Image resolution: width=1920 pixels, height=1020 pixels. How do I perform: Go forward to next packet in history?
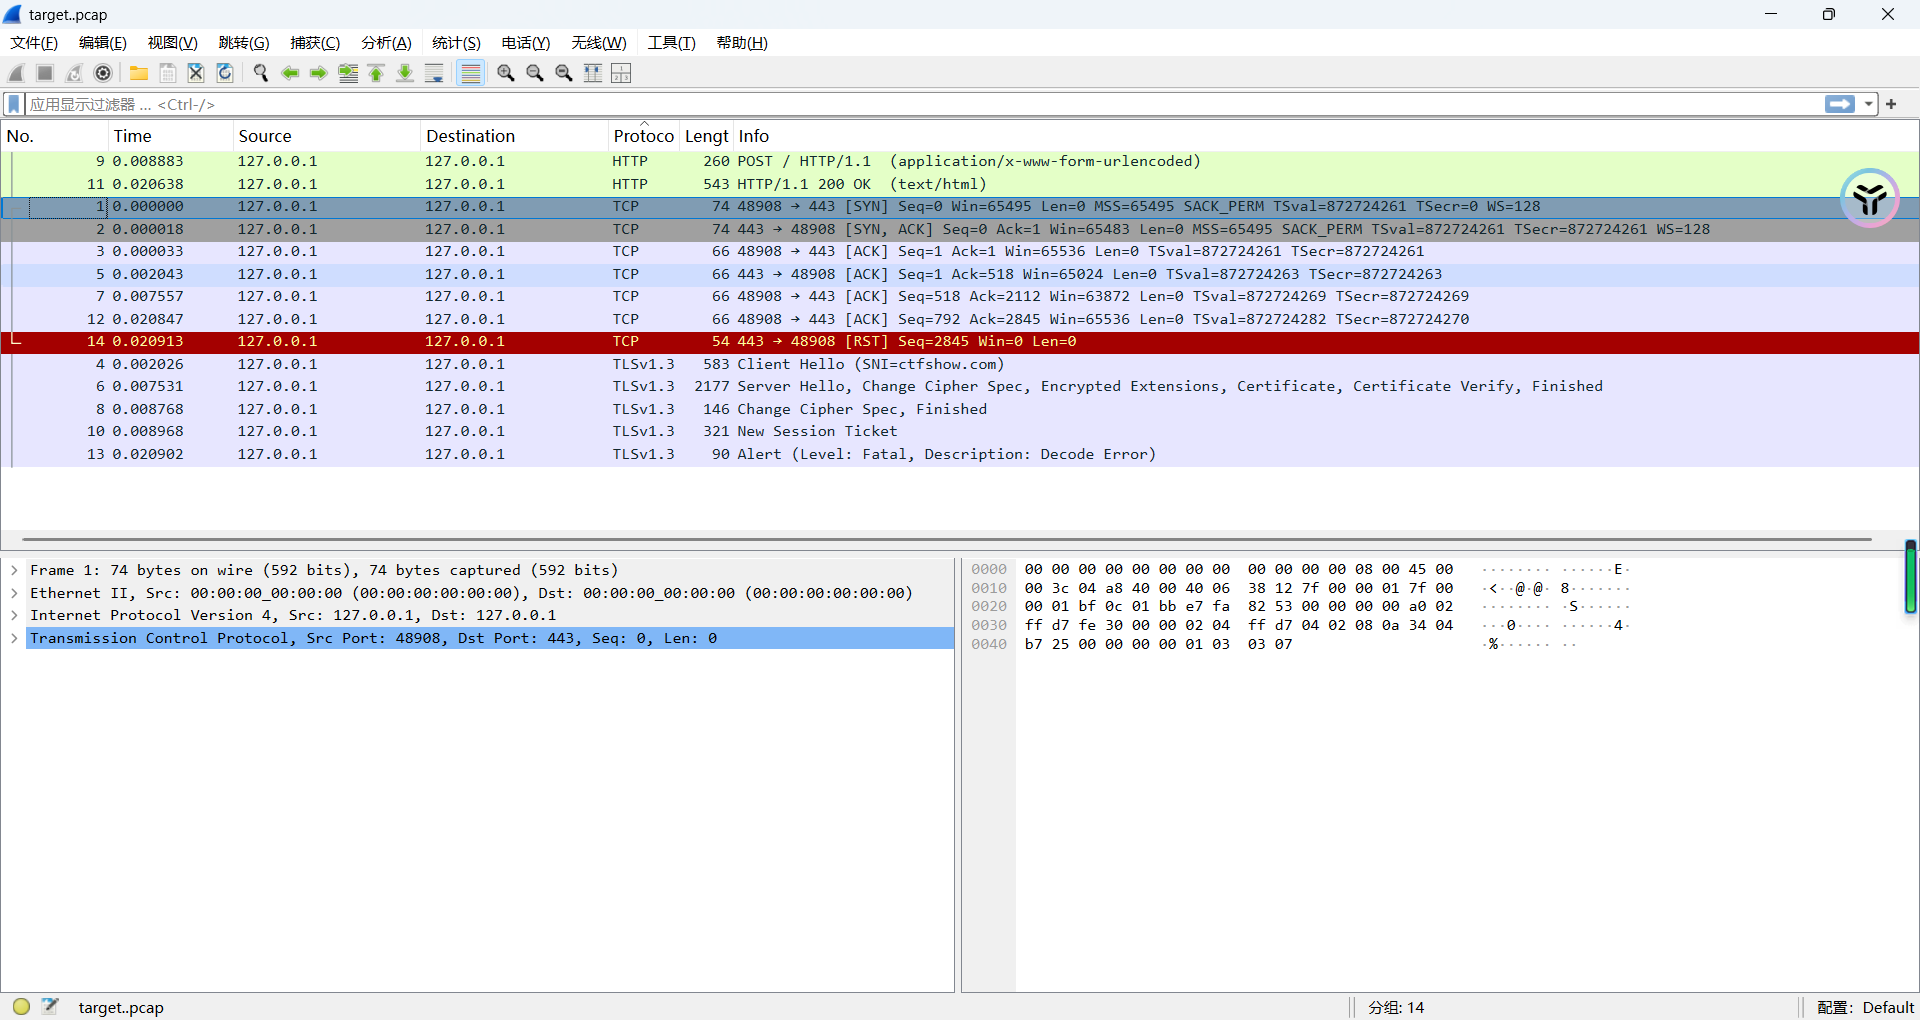pyautogui.click(x=319, y=73)
